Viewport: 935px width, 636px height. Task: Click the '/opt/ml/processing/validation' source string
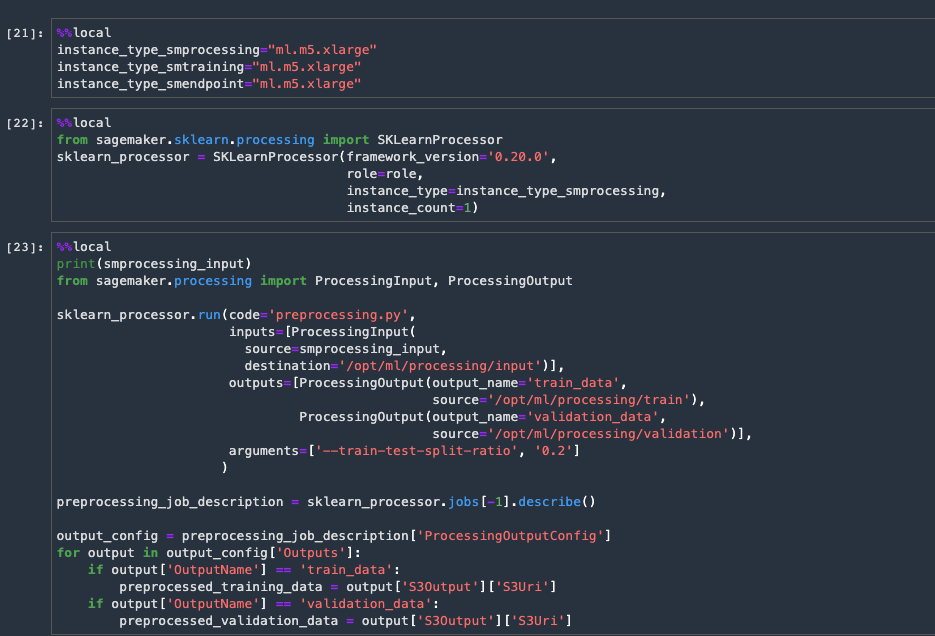tap(608, 434)
